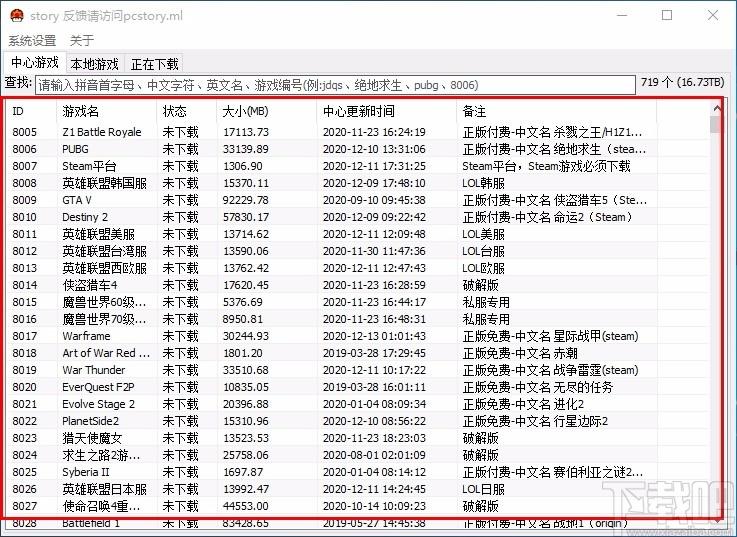The image size is (737, 537).
Task: Select the Art of War Red row
Action: tap(358, 353)
